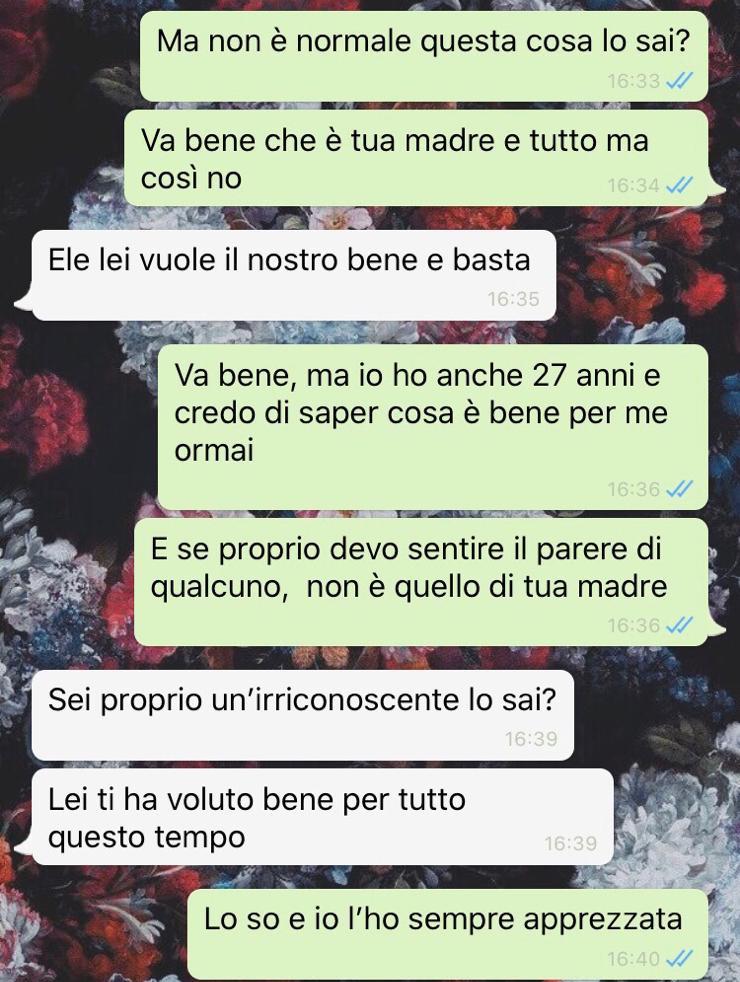Tap the 16:33 timestamp on first message

pos(634,81)
